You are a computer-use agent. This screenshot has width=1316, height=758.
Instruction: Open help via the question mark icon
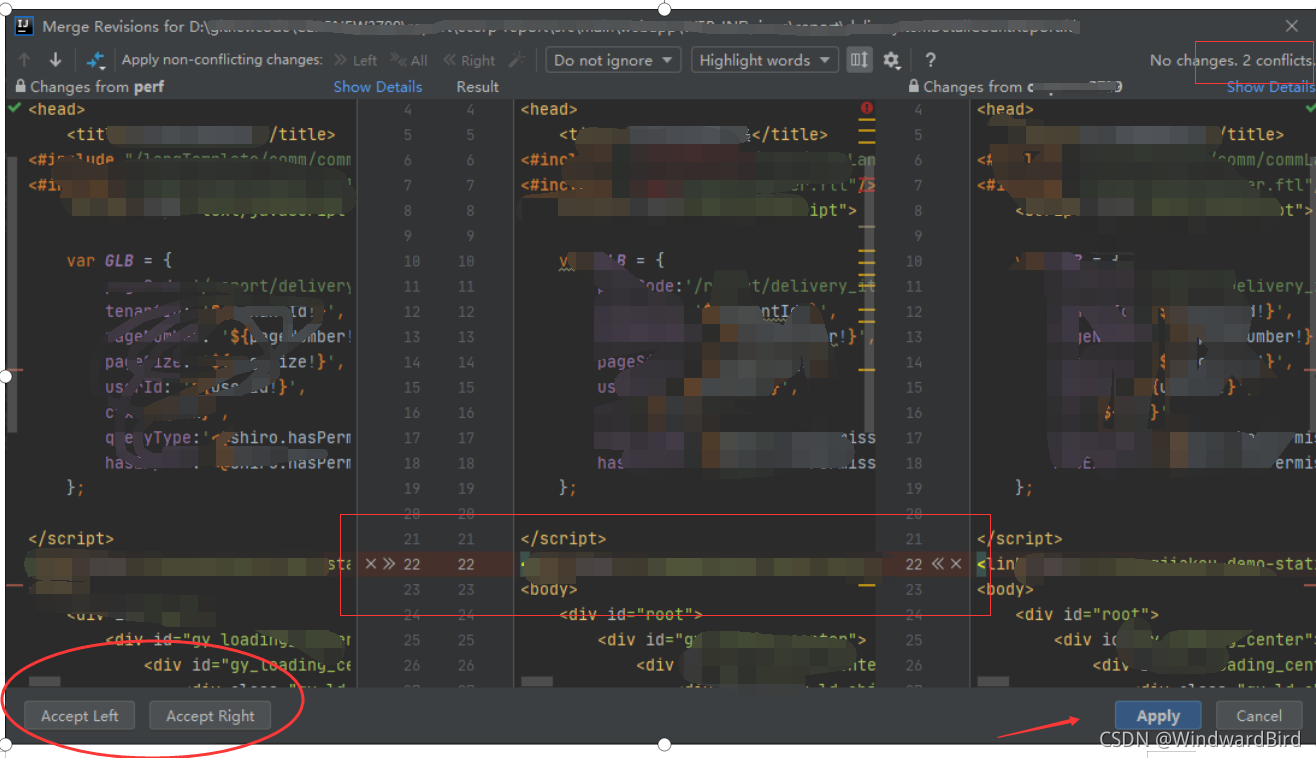(930, 60)
